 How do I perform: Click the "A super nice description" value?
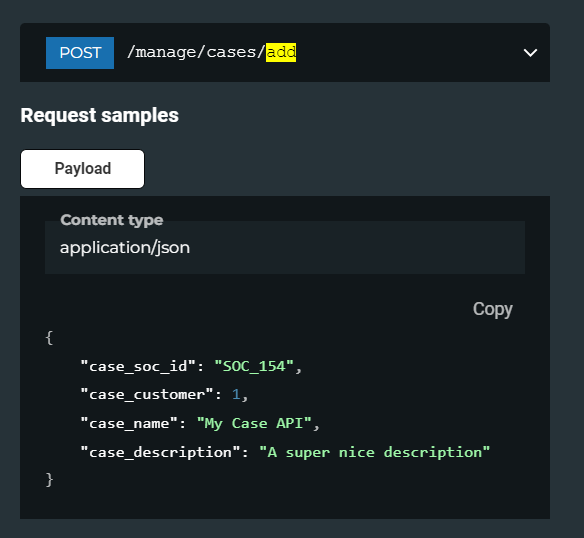coord(374,452)
